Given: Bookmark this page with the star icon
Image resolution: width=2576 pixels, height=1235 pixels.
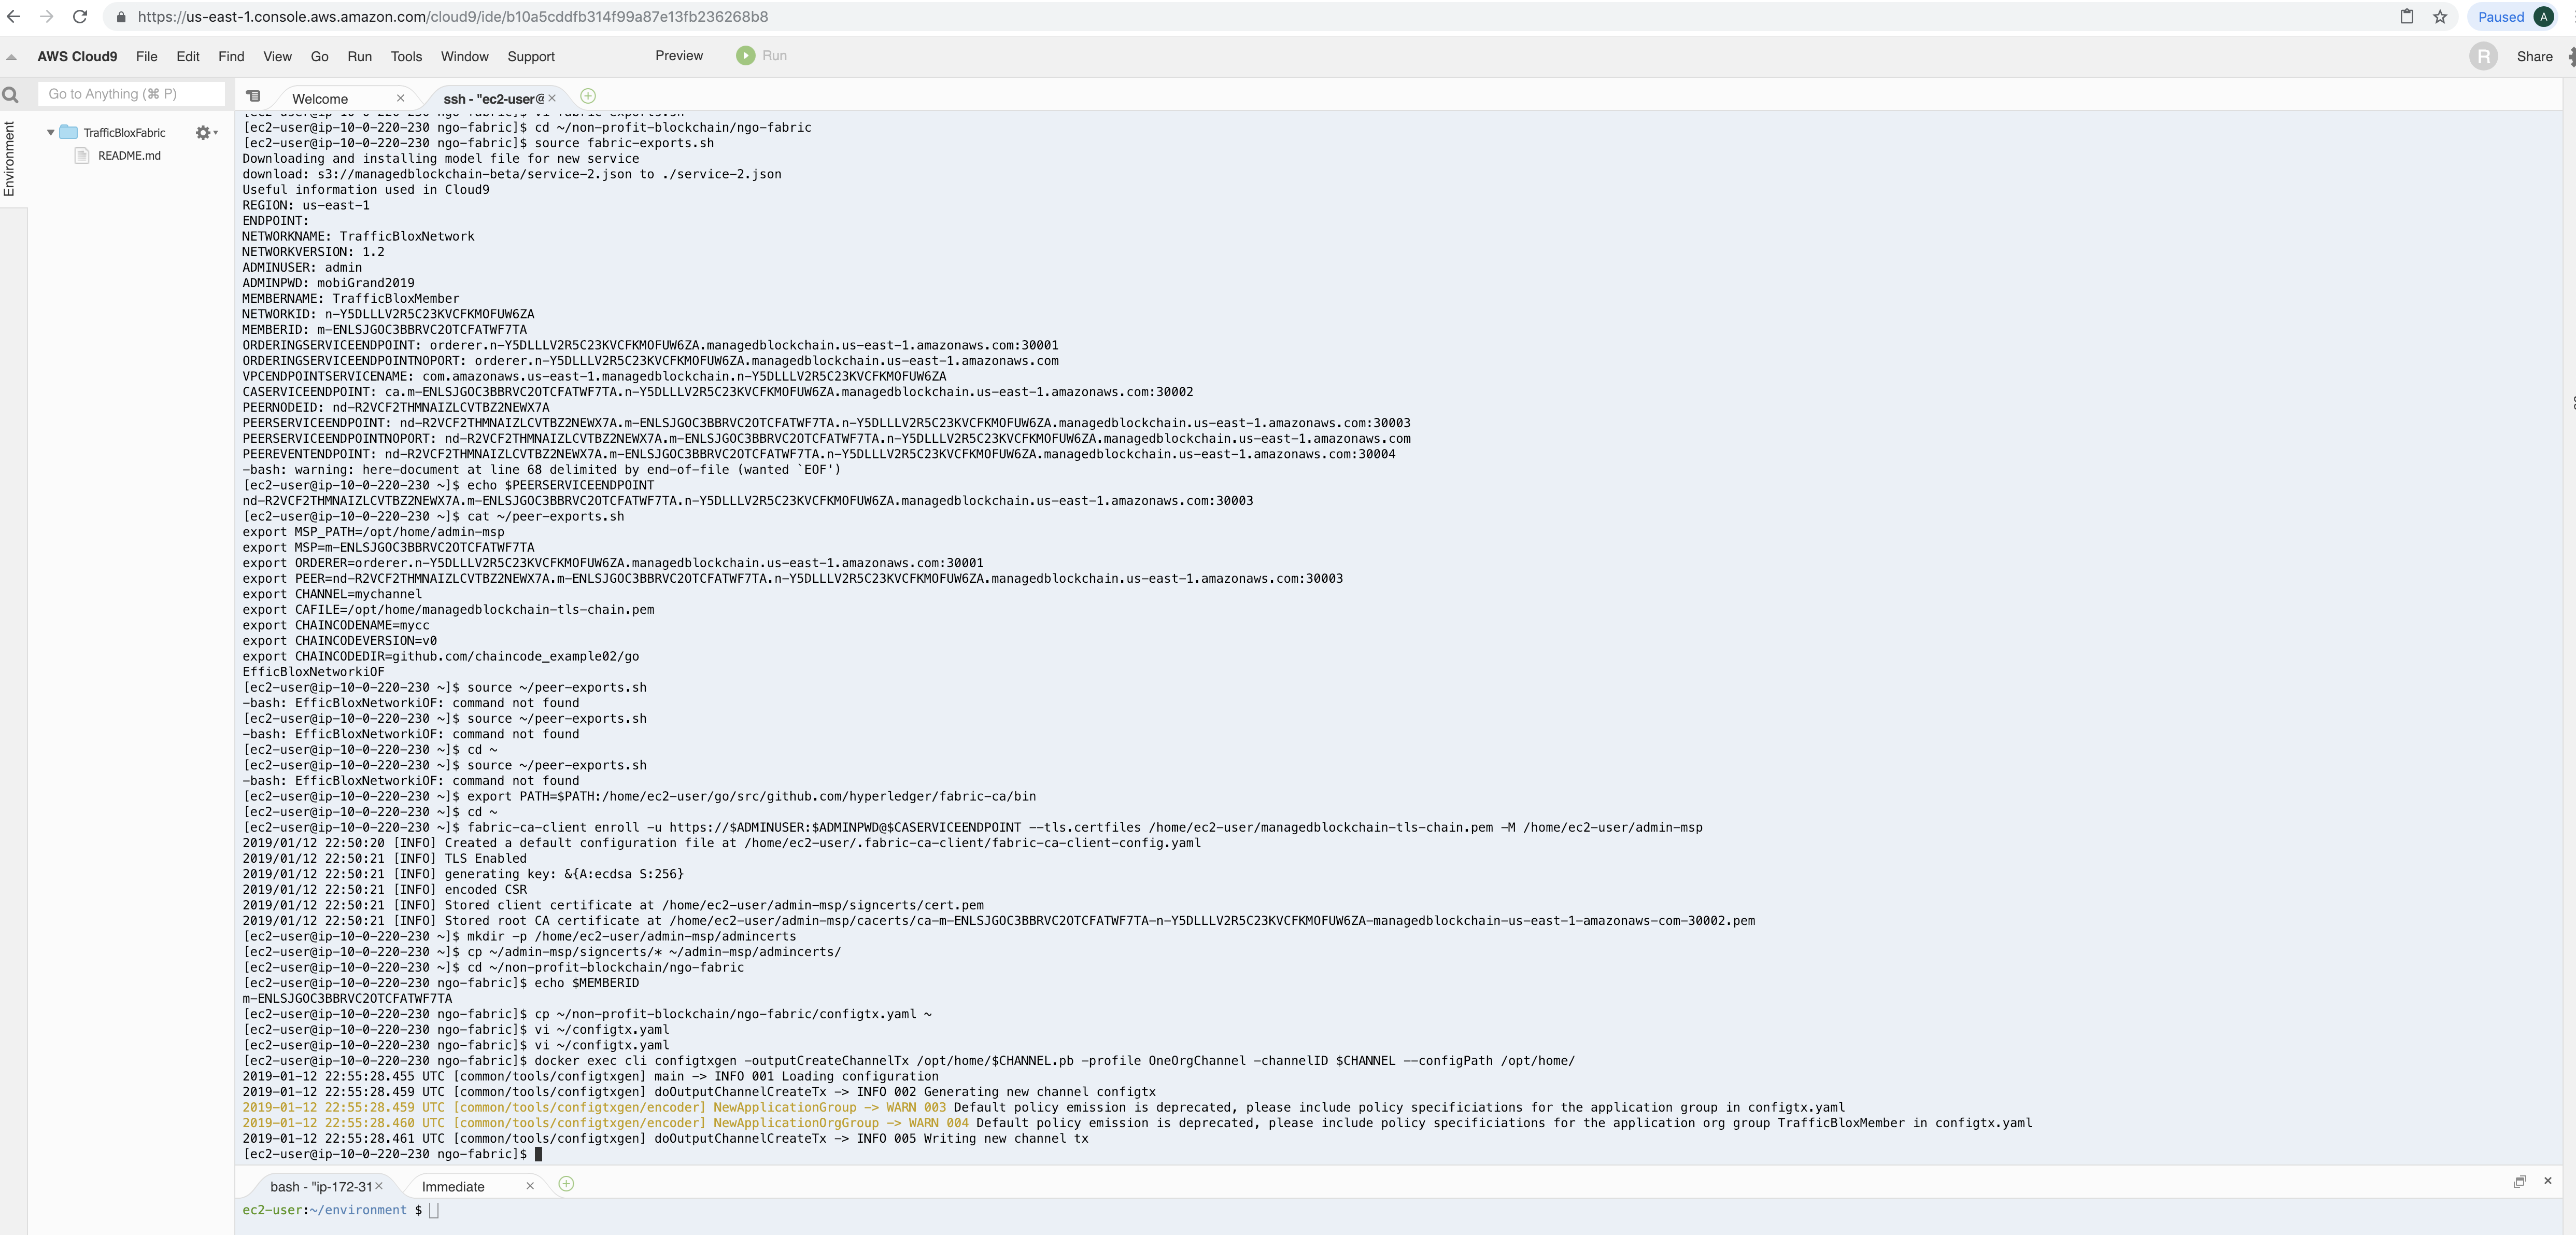Looking at the screenshot, I should [2440, 17].
